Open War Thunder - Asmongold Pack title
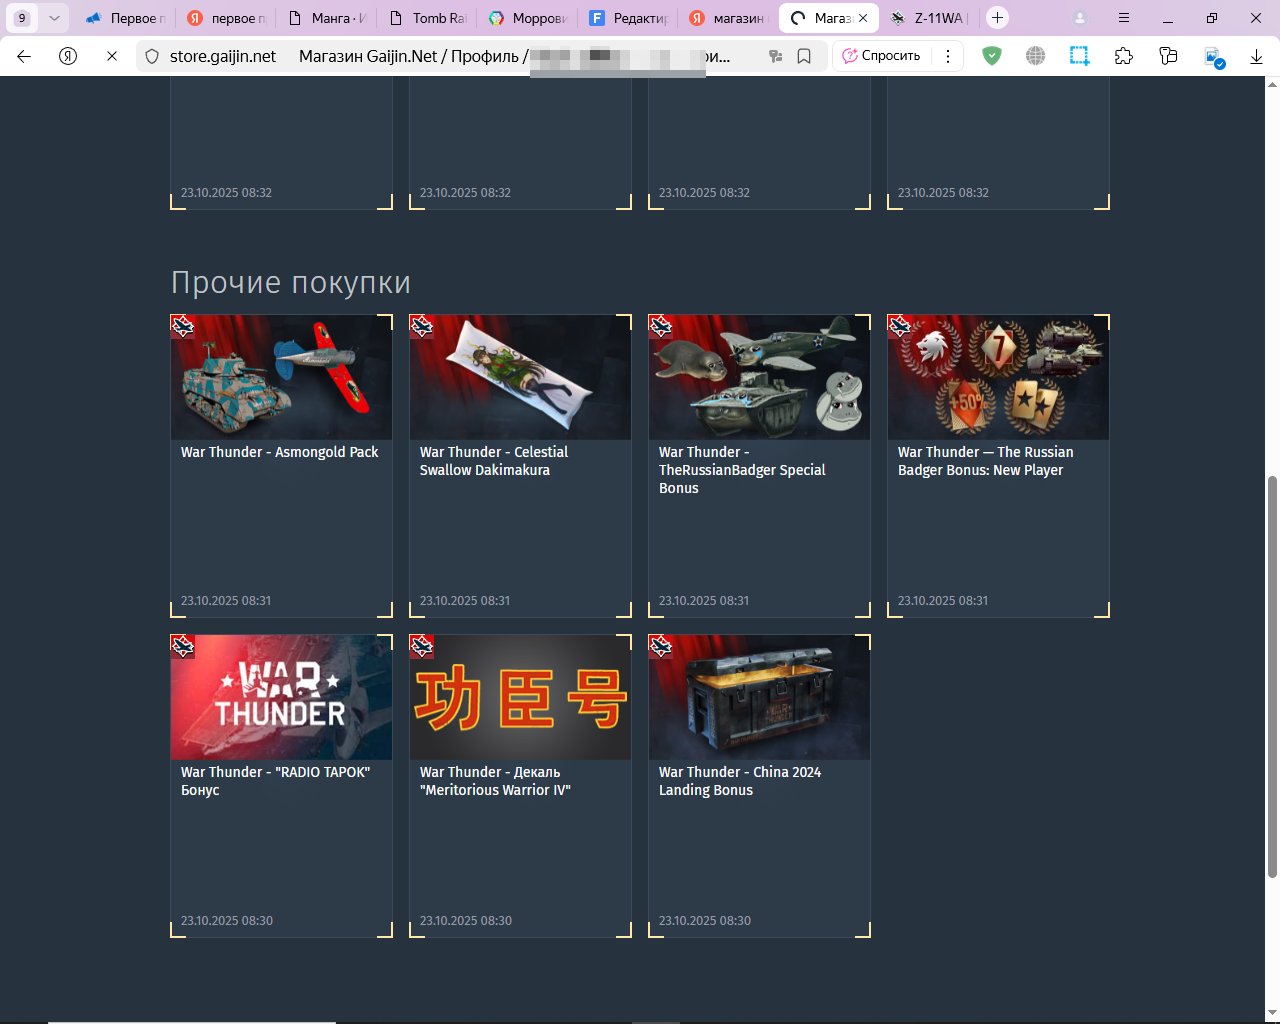The width and height of the screenshot is (1280, 1024). [x=279, y=452]
